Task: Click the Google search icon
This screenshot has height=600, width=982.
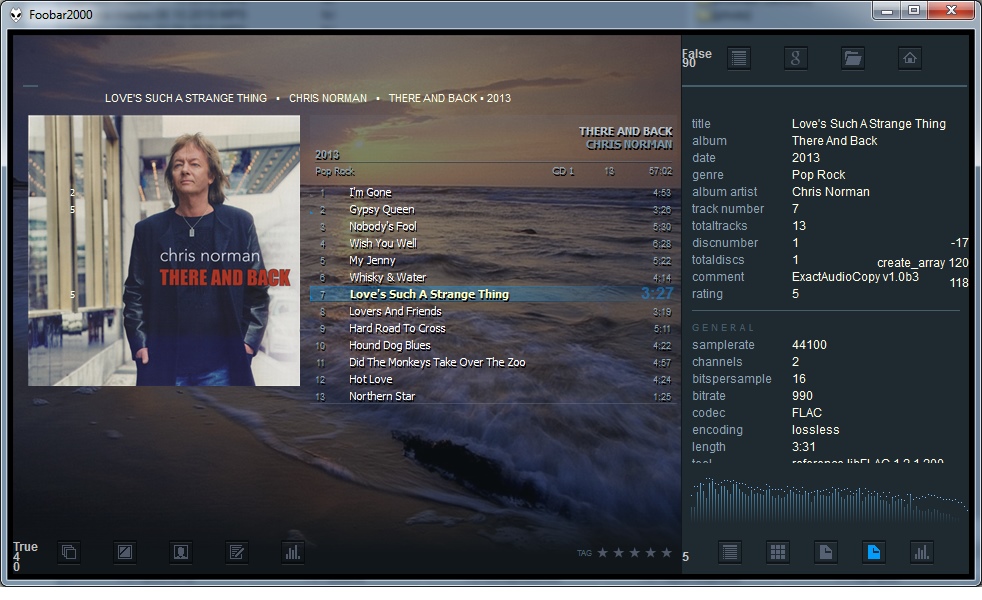Action: (796, 58)
